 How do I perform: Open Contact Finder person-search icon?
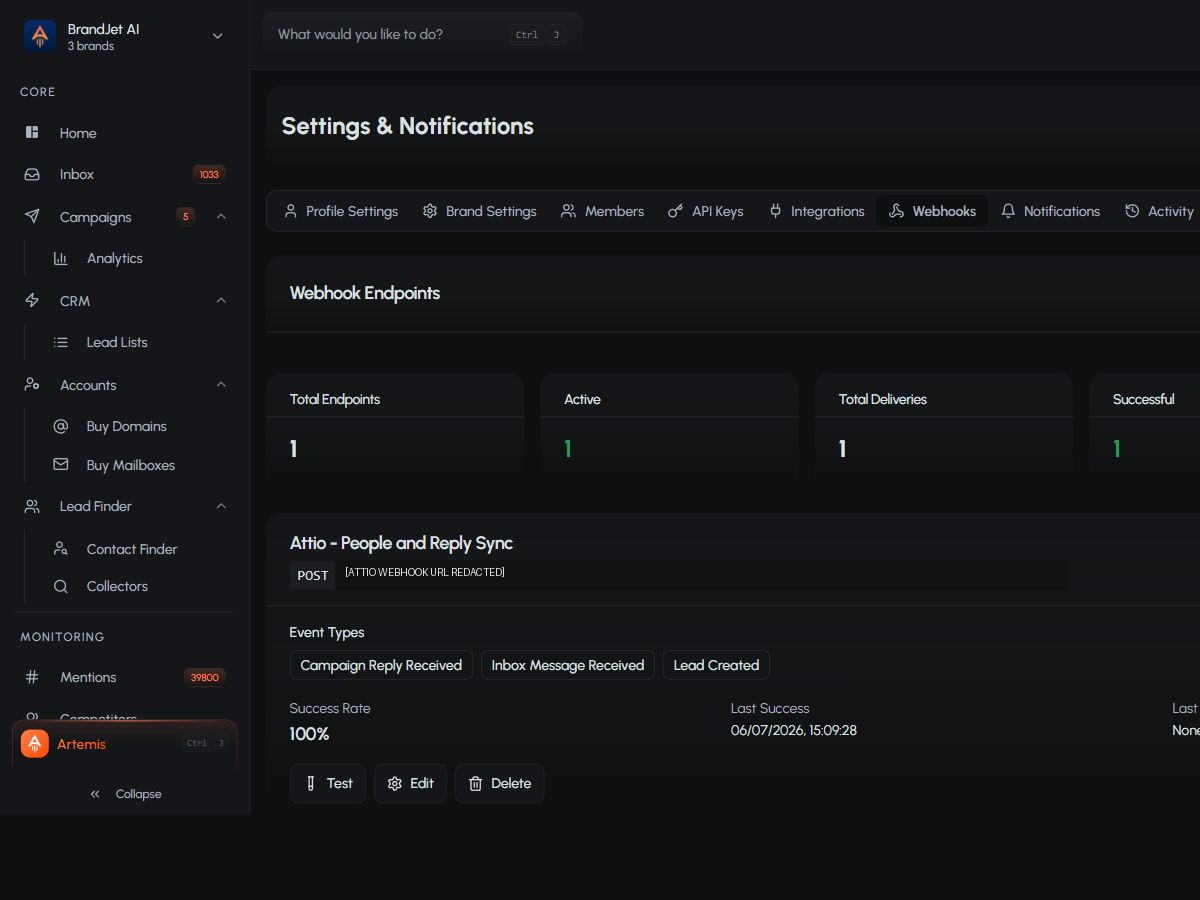(60, 549)
